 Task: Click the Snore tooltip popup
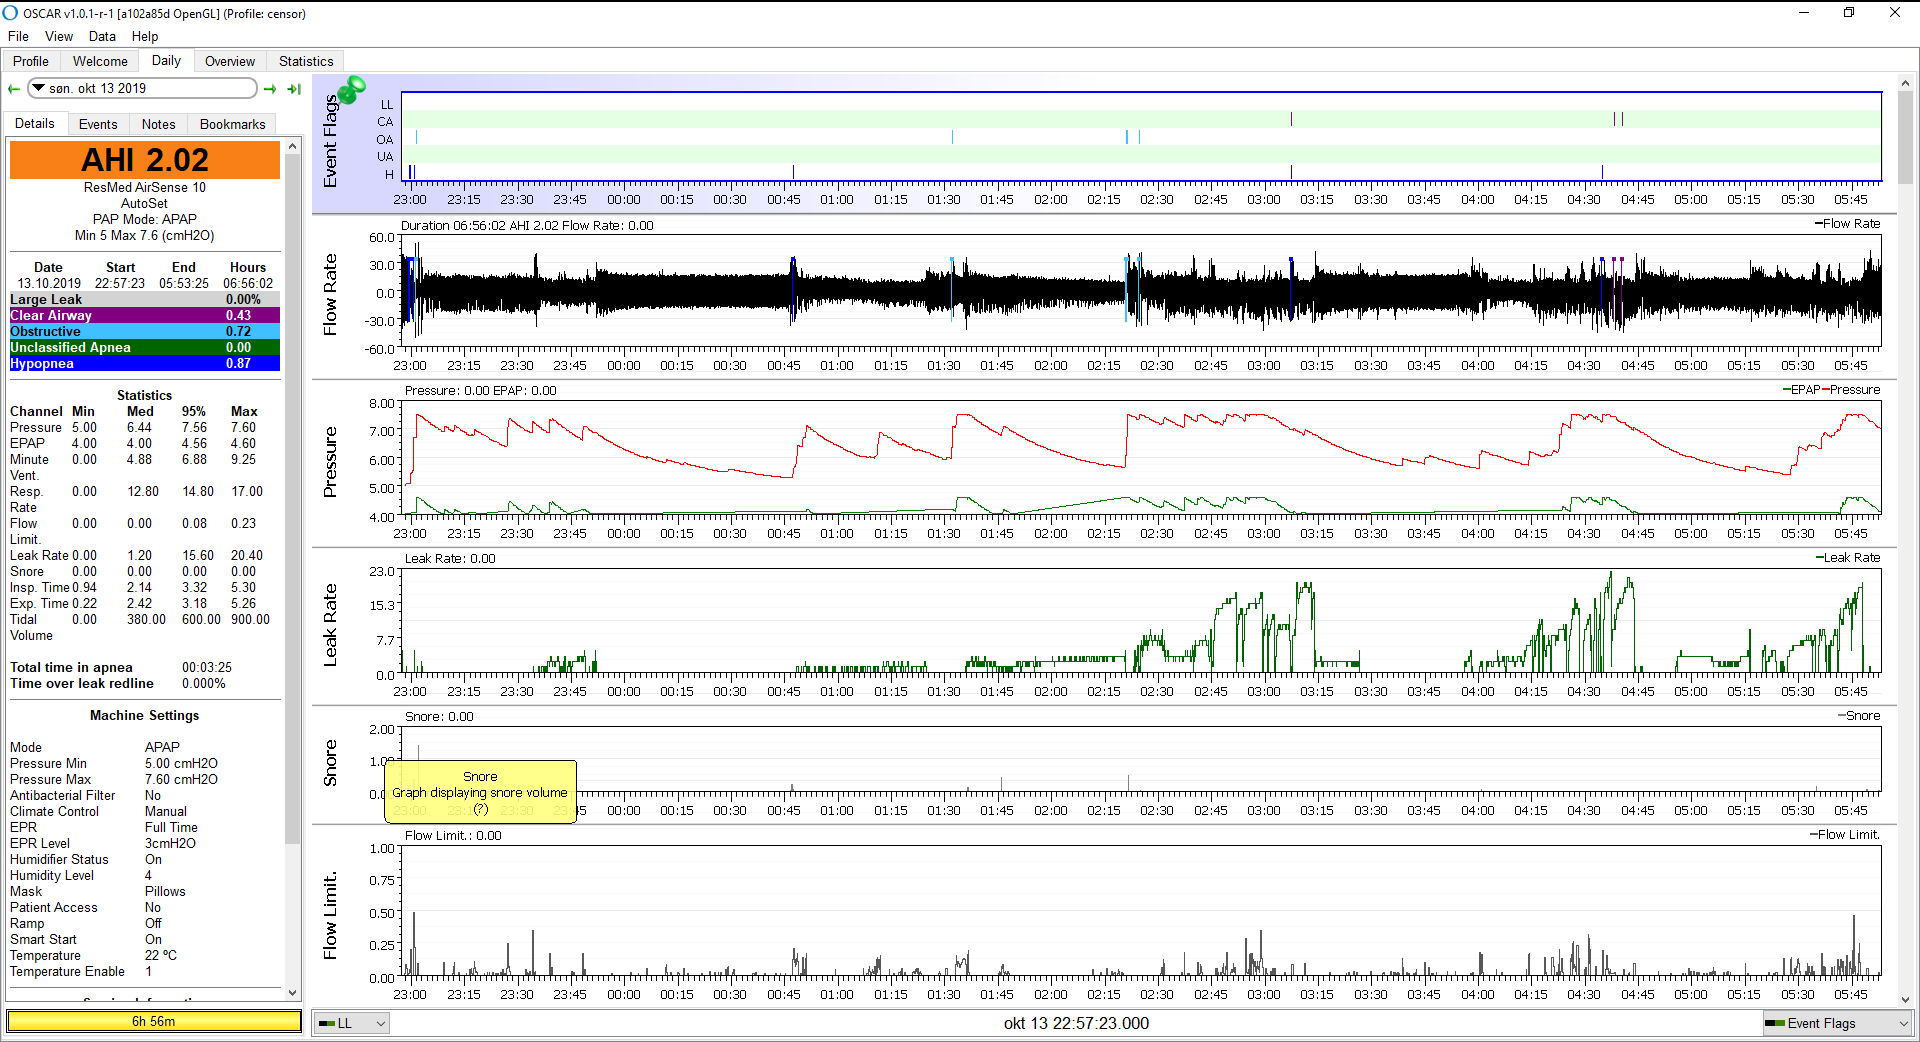(480, 792)
